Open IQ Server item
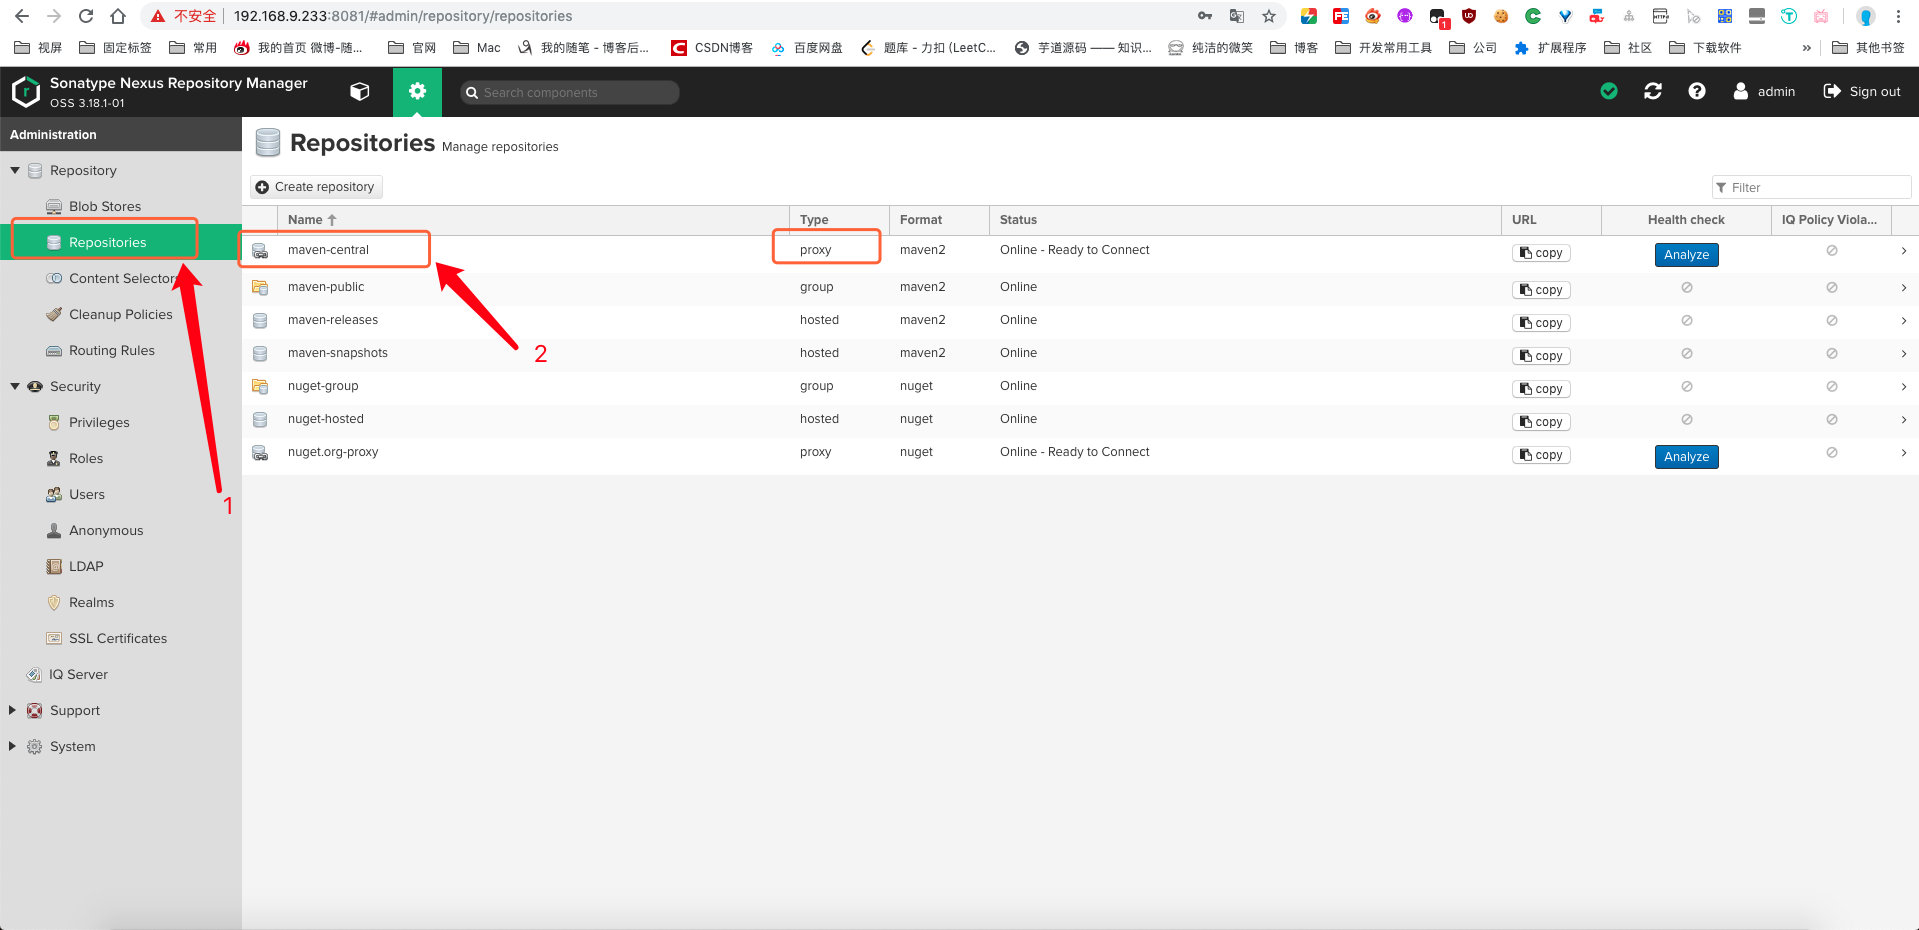The height and width of the screenshot is (930, 1919). tap(78, 675)
